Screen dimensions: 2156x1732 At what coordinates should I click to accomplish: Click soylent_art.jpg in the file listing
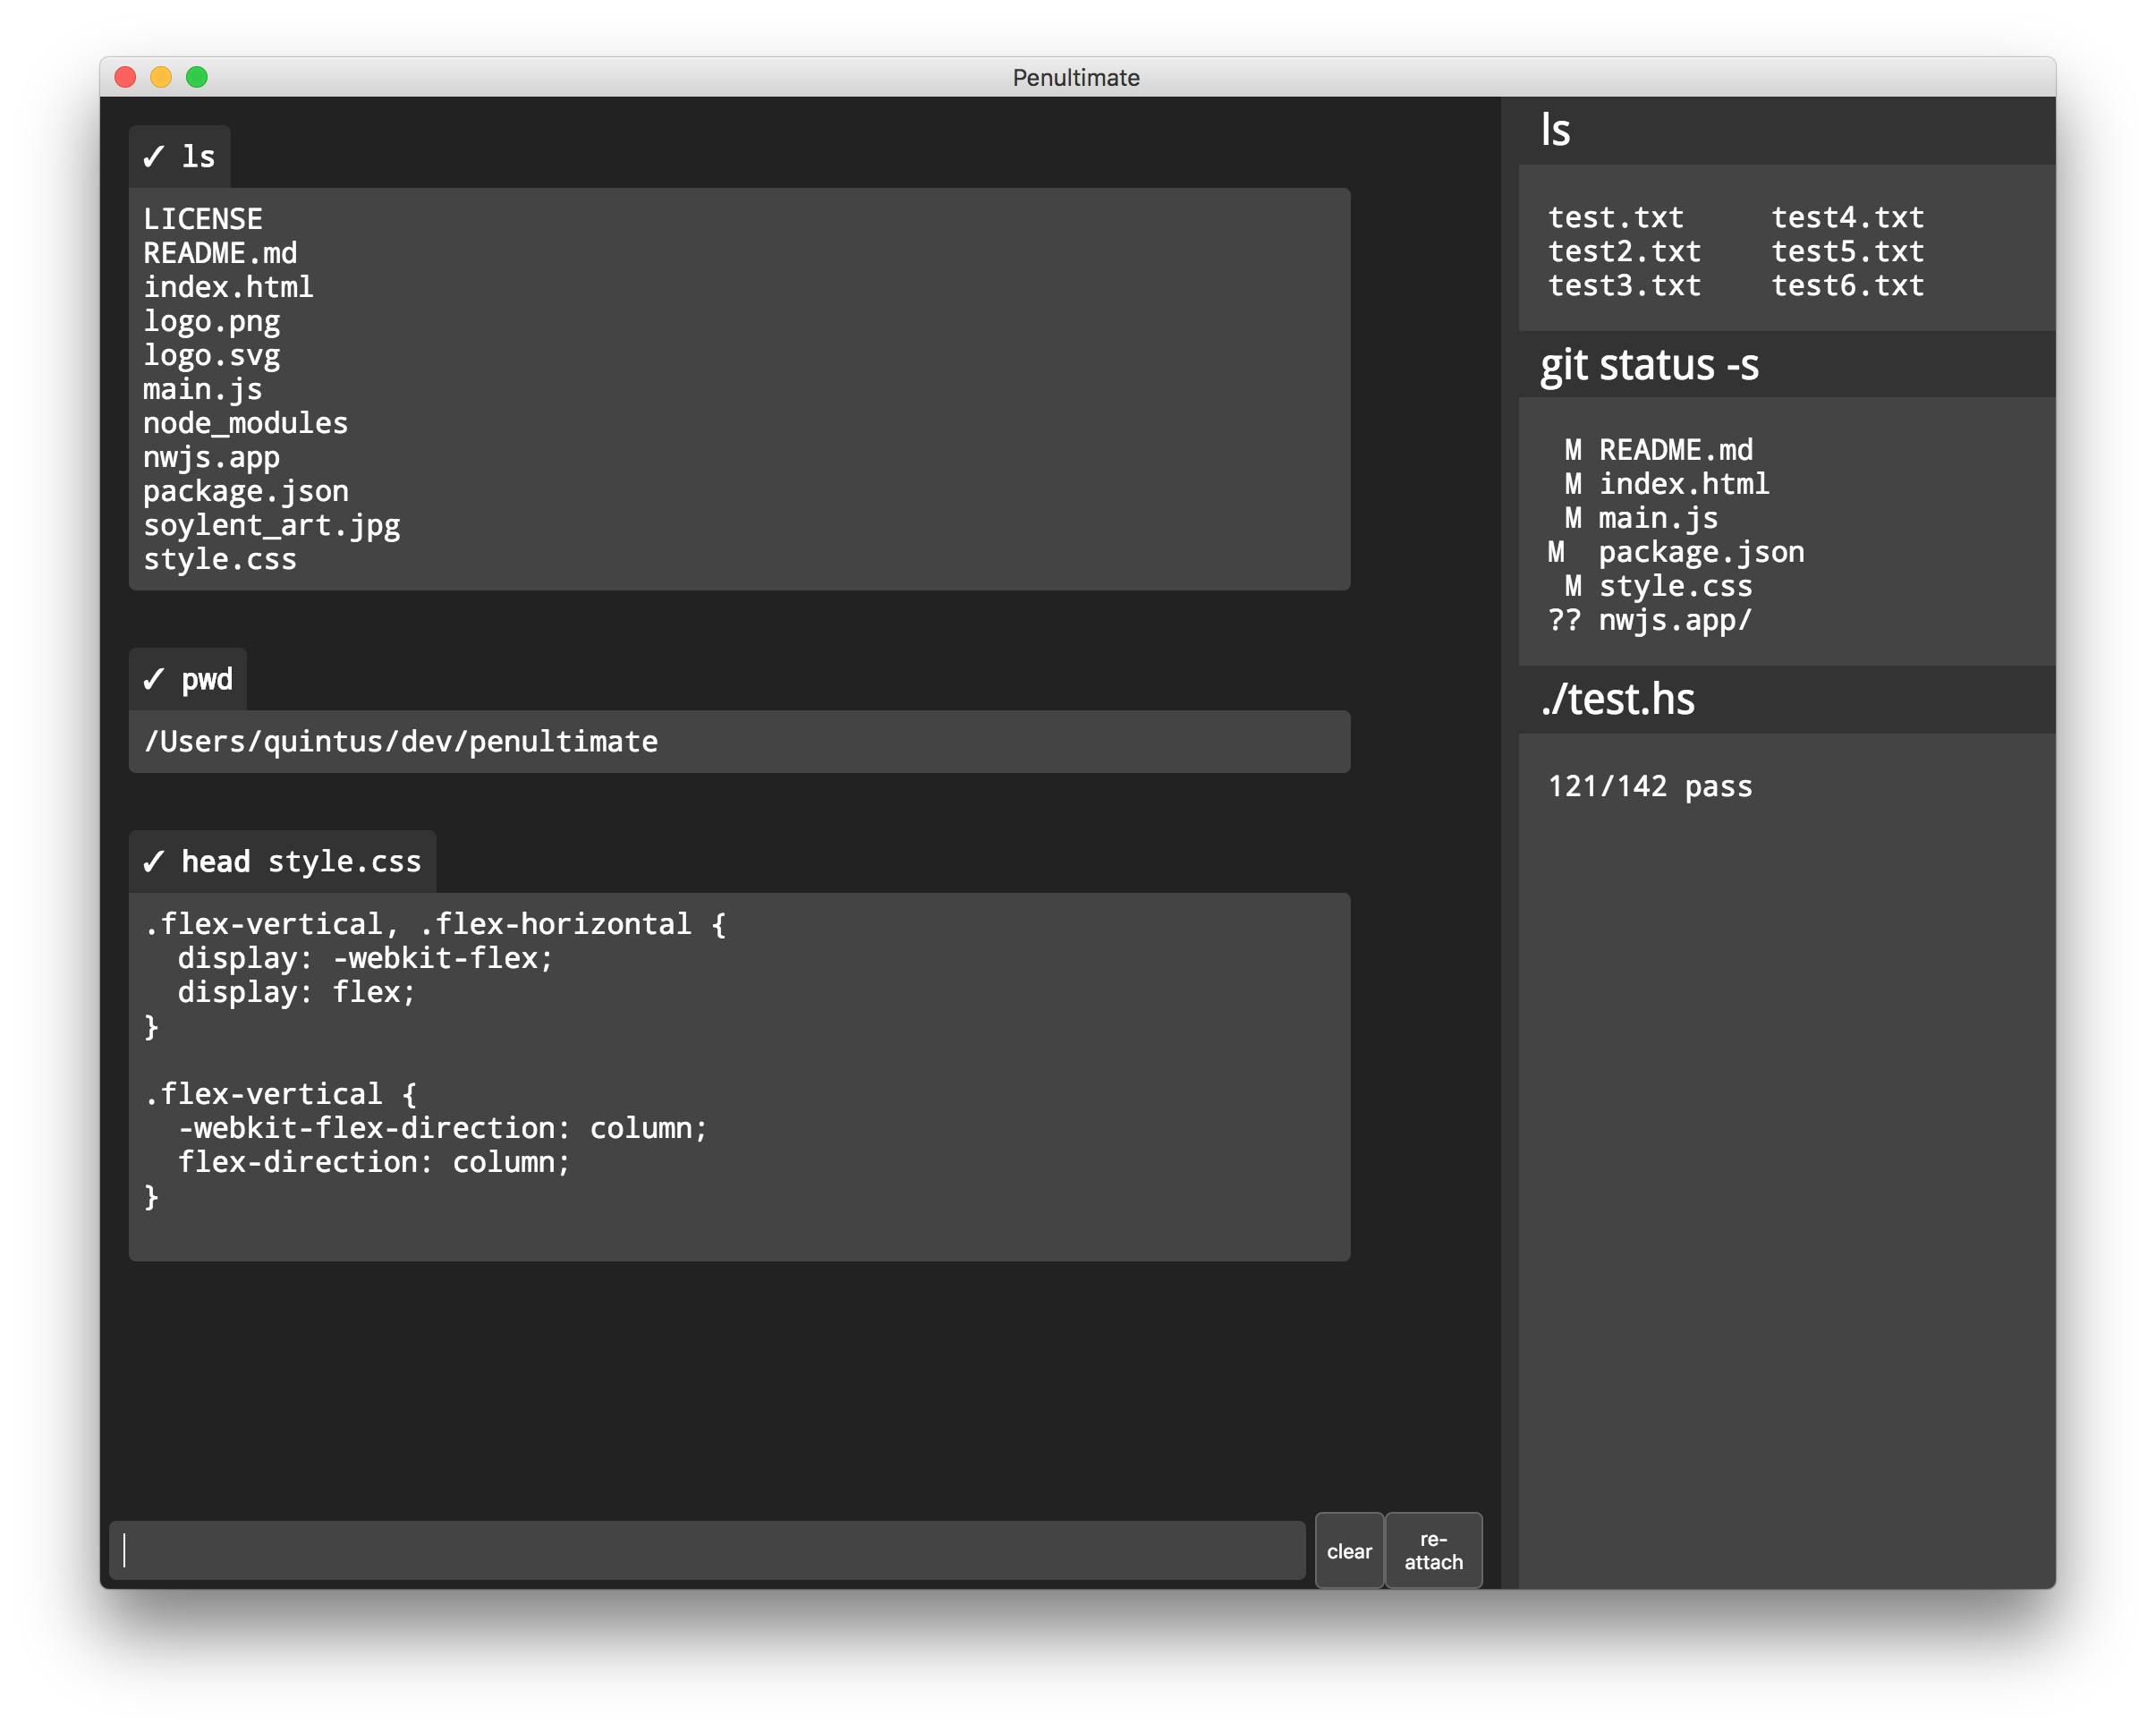[271, 525]
